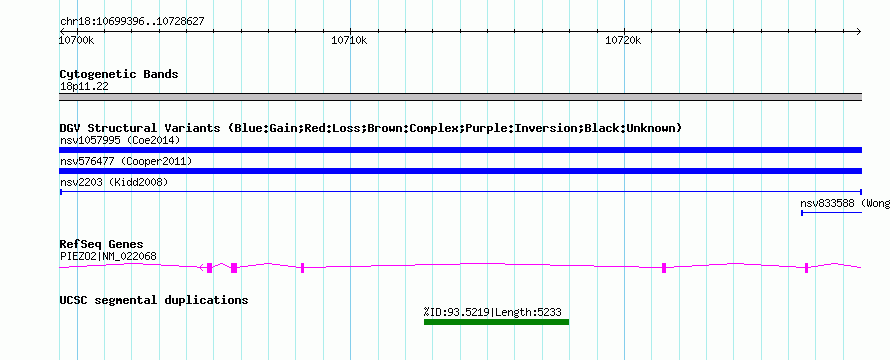The image size is (890, 360).
Task: Click the 18p11.22 band label
Action: coord(84,87)
